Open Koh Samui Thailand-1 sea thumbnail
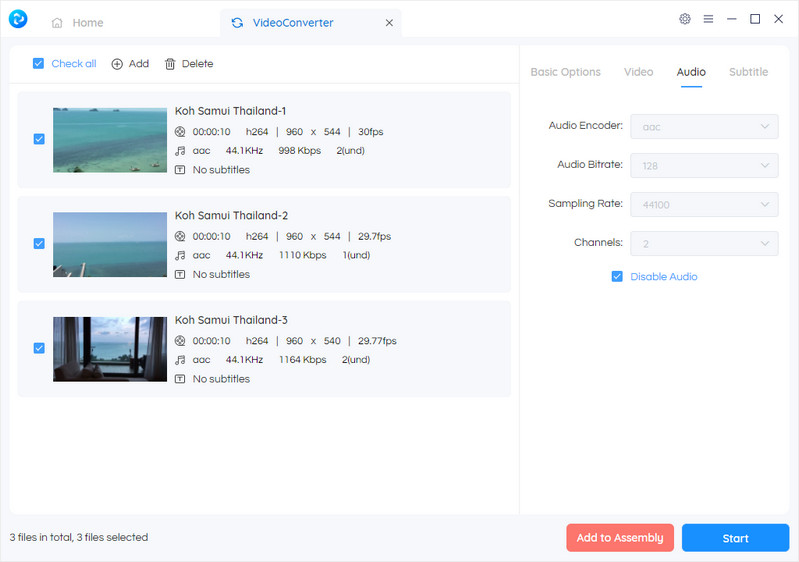 coord(110,140)
